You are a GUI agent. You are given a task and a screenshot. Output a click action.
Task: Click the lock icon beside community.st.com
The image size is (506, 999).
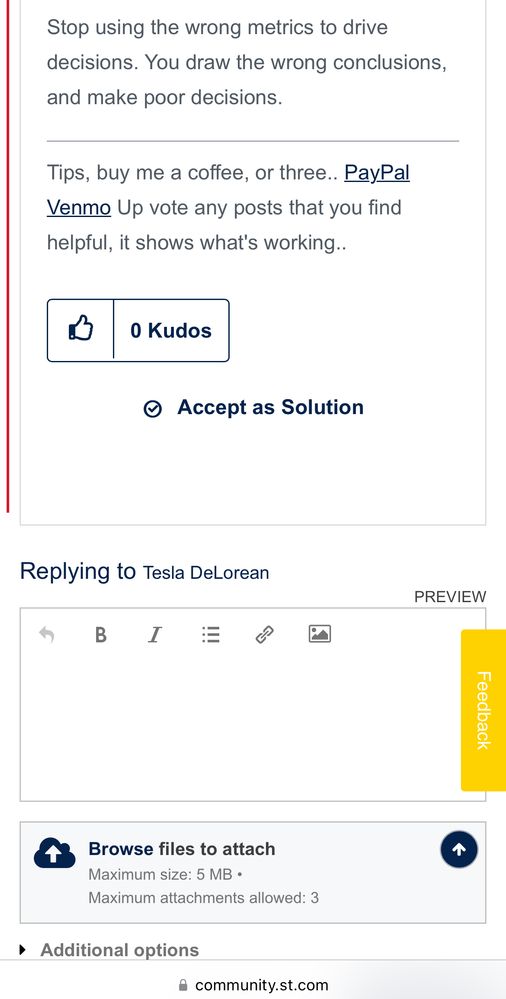pos(184,985)
